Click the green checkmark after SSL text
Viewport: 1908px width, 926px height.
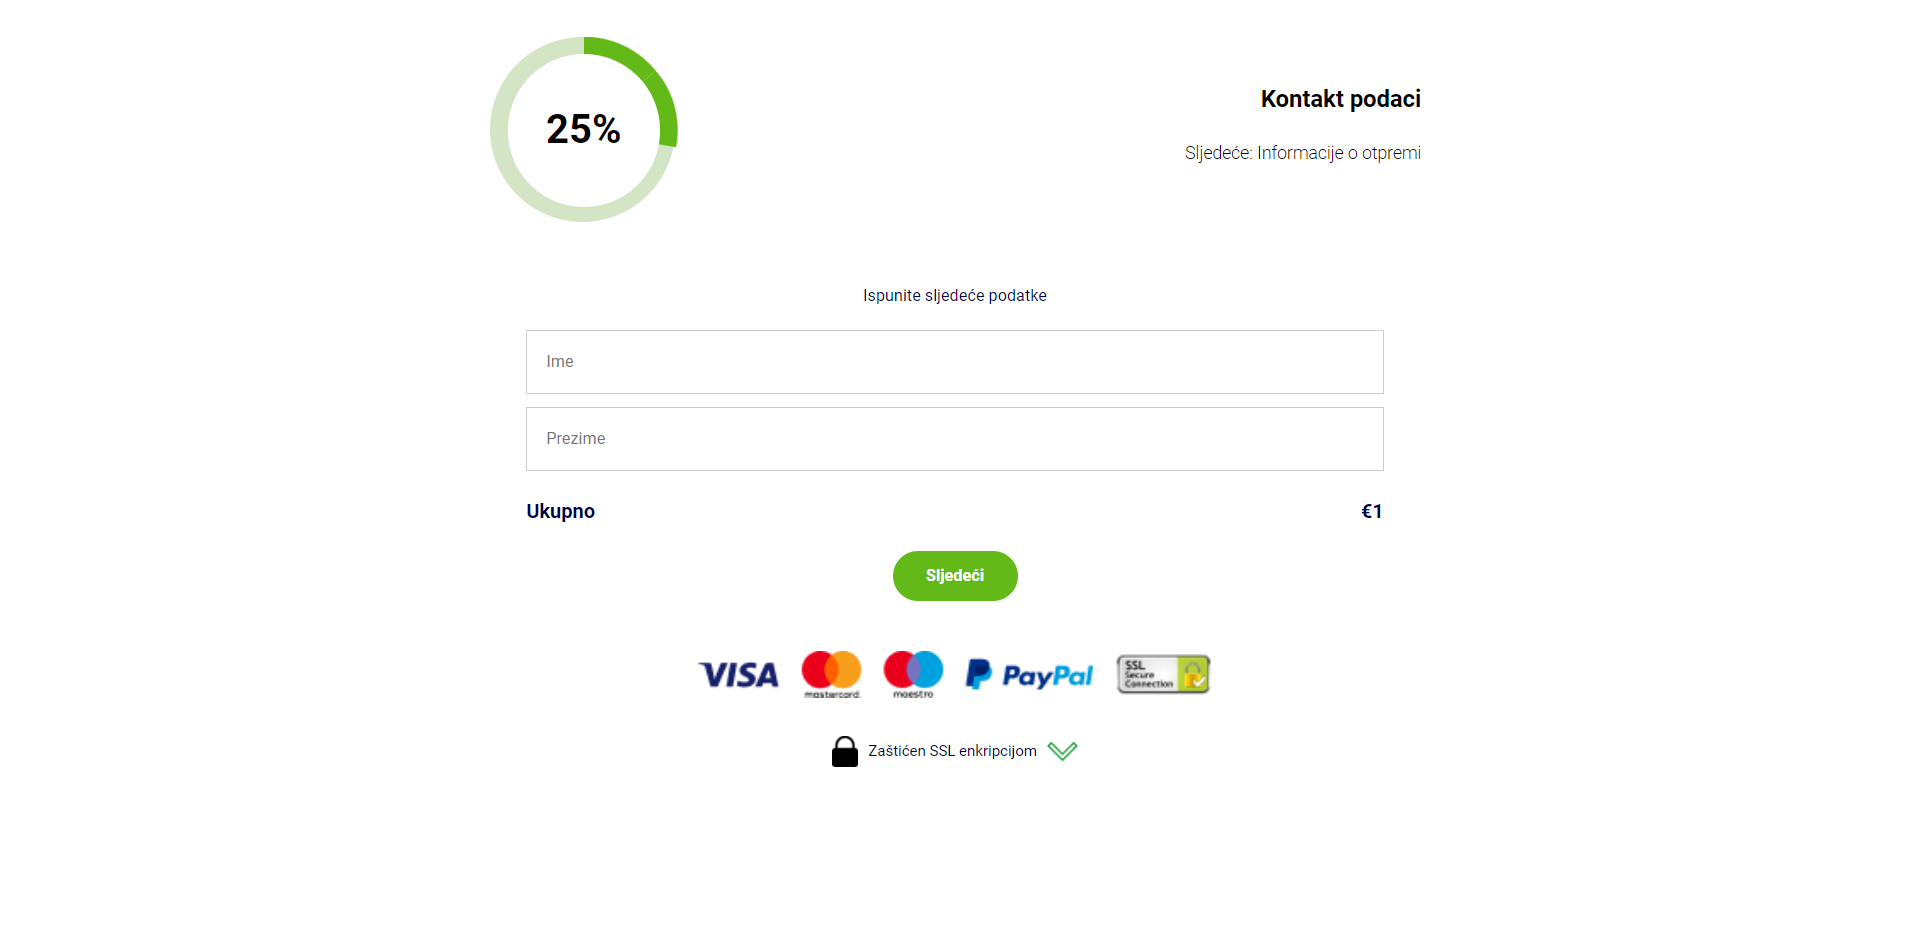1062,751
